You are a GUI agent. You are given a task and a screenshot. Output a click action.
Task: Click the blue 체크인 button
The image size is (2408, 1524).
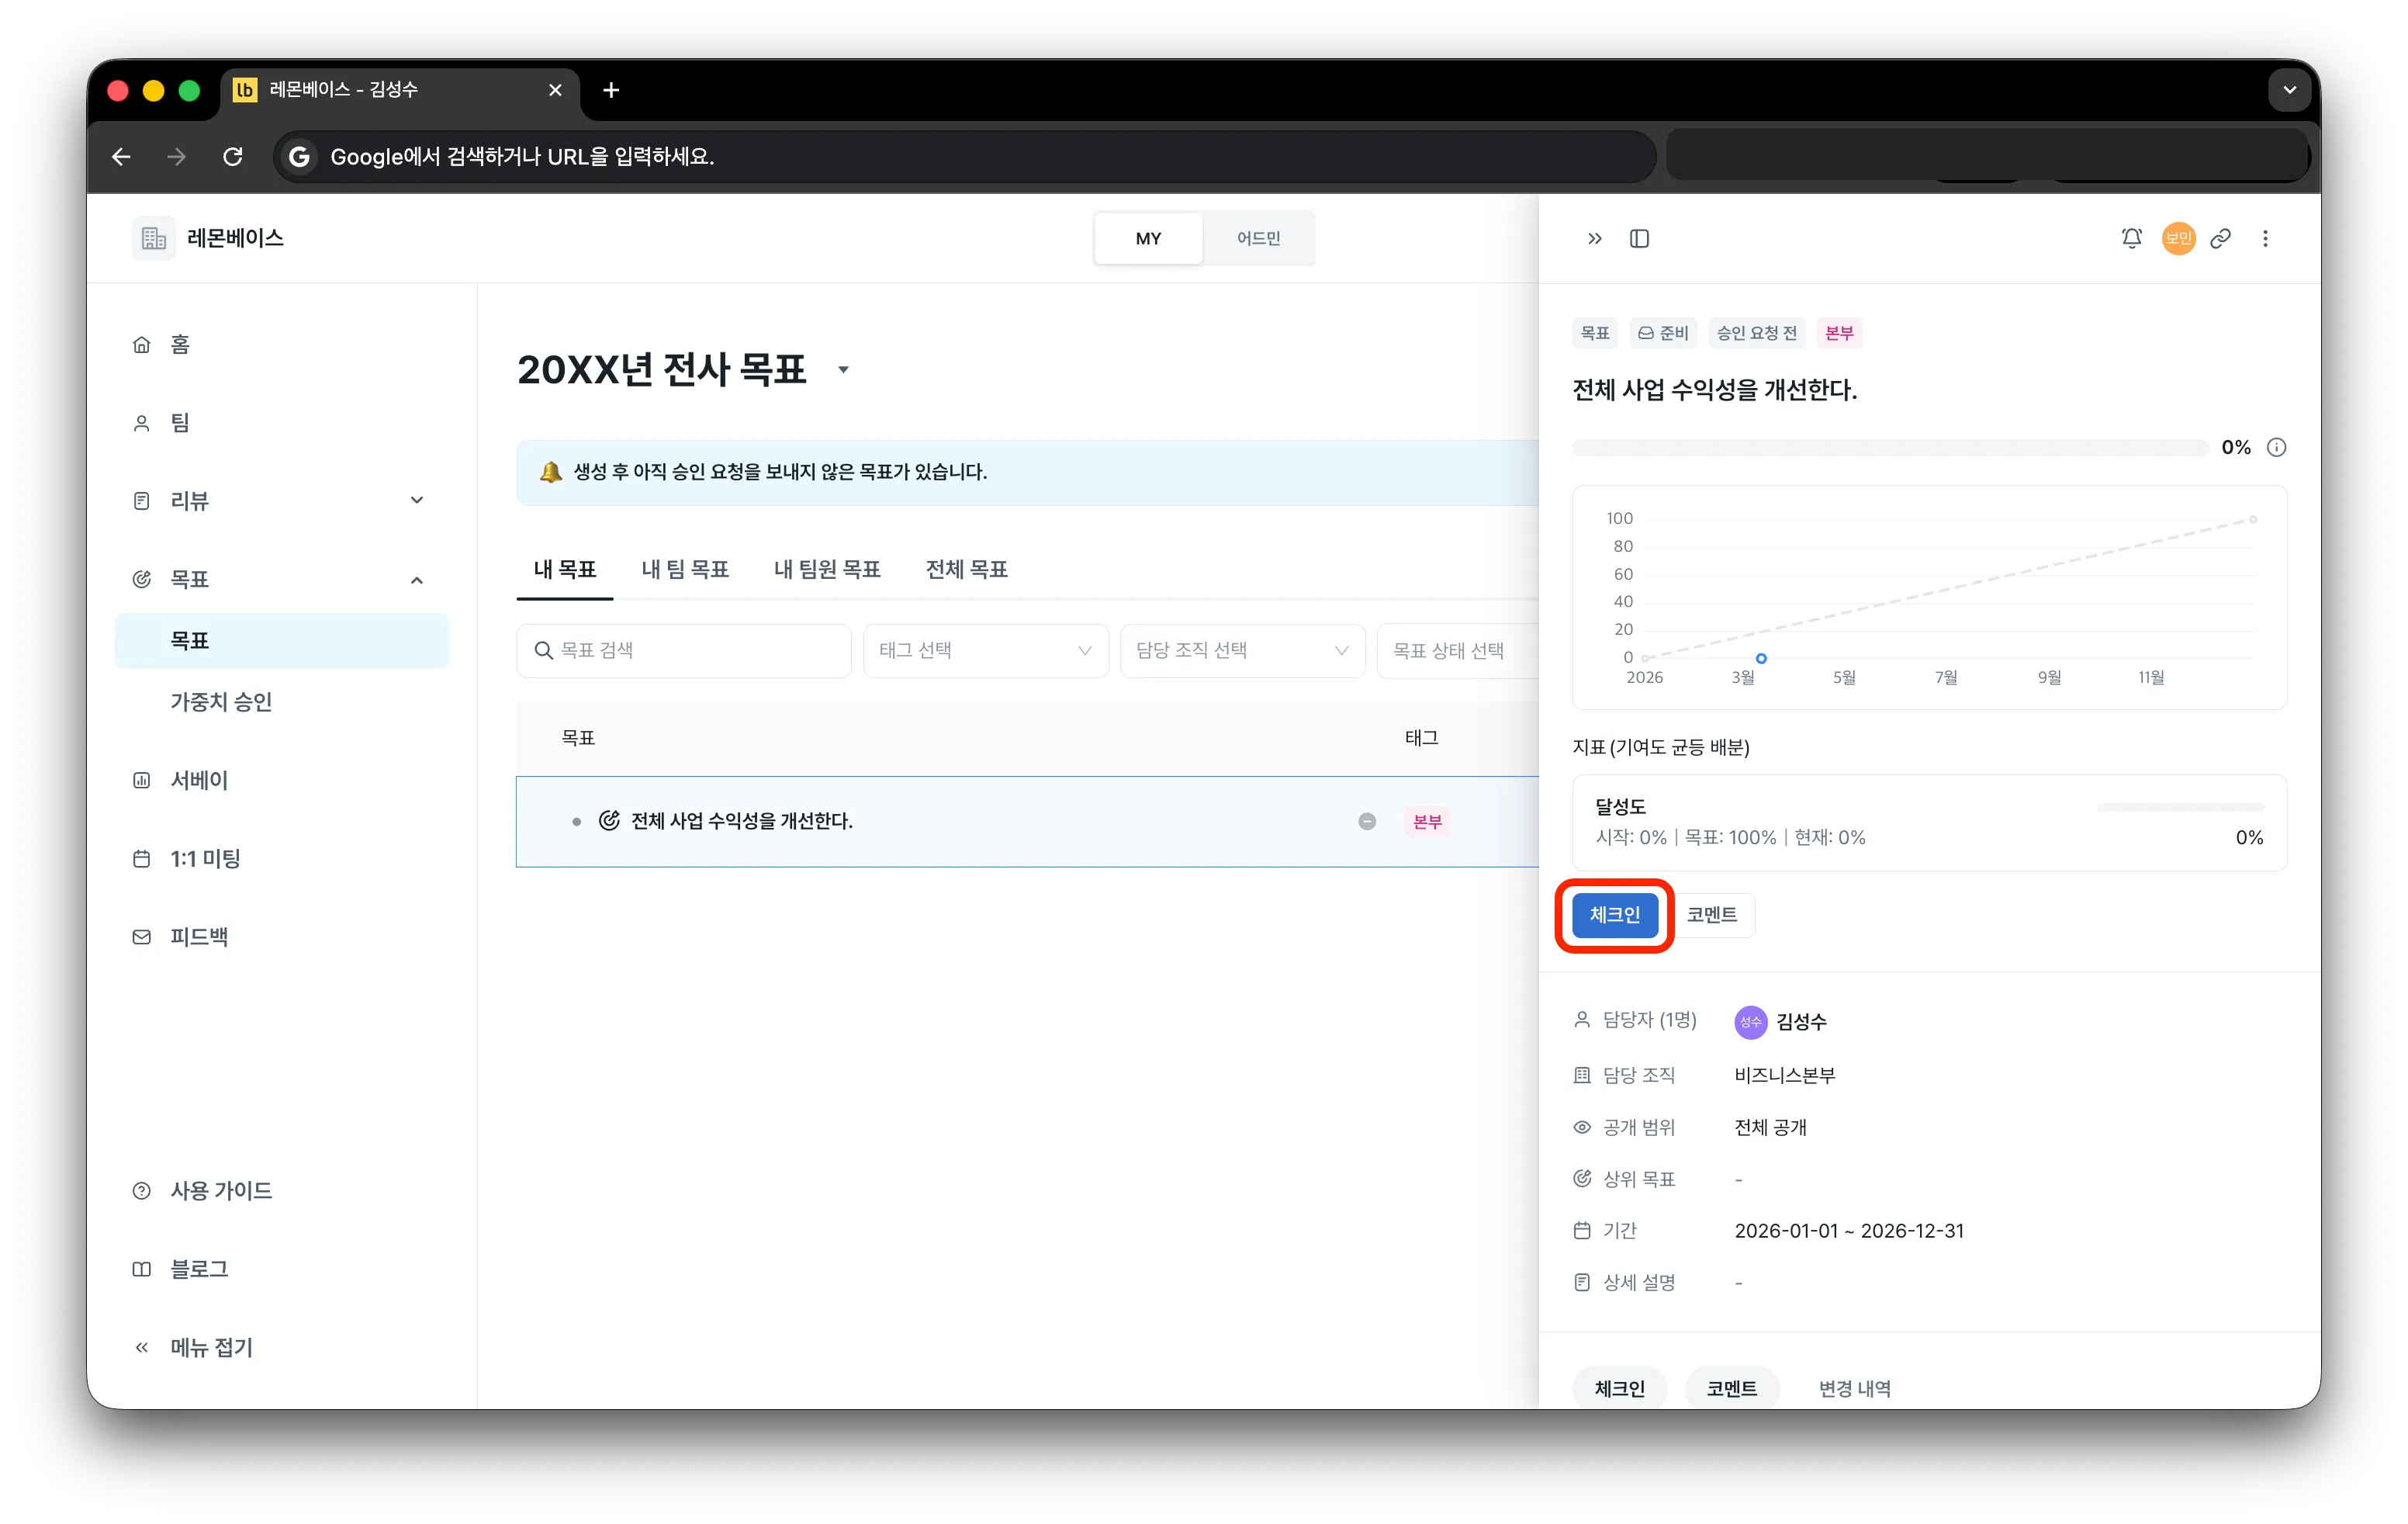[x=1614, y=915]
